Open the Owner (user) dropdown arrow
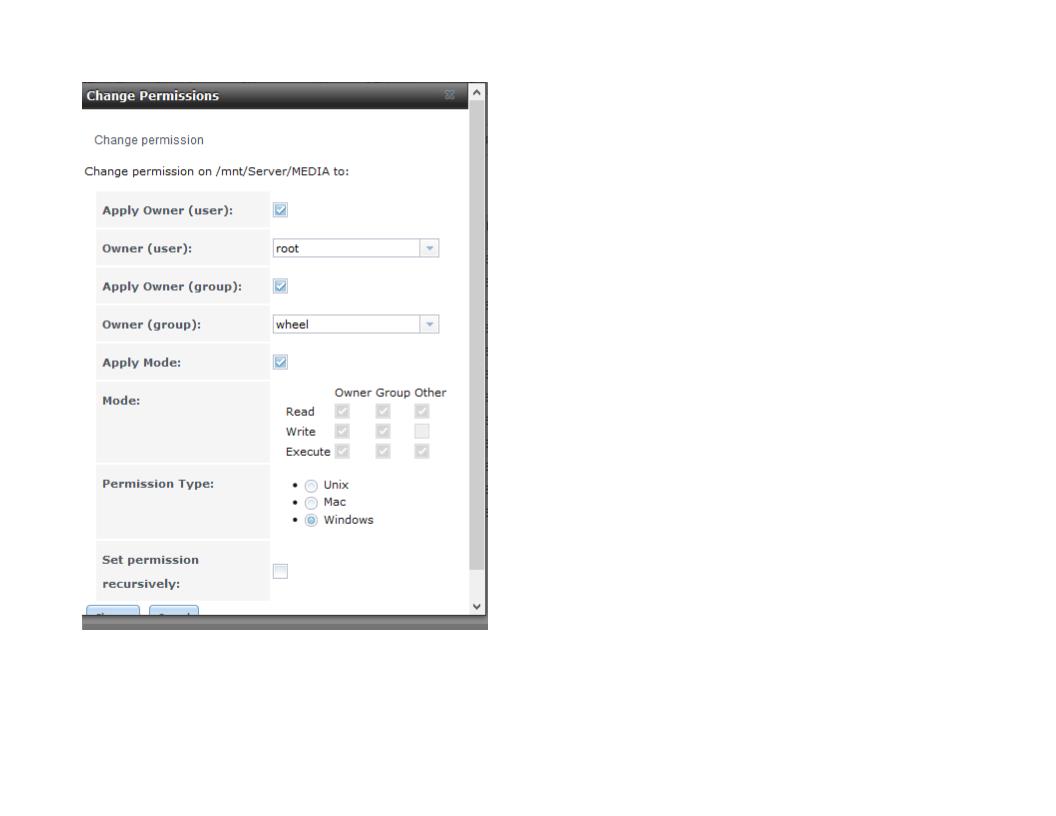1056x816 pixels. (429, 248)
